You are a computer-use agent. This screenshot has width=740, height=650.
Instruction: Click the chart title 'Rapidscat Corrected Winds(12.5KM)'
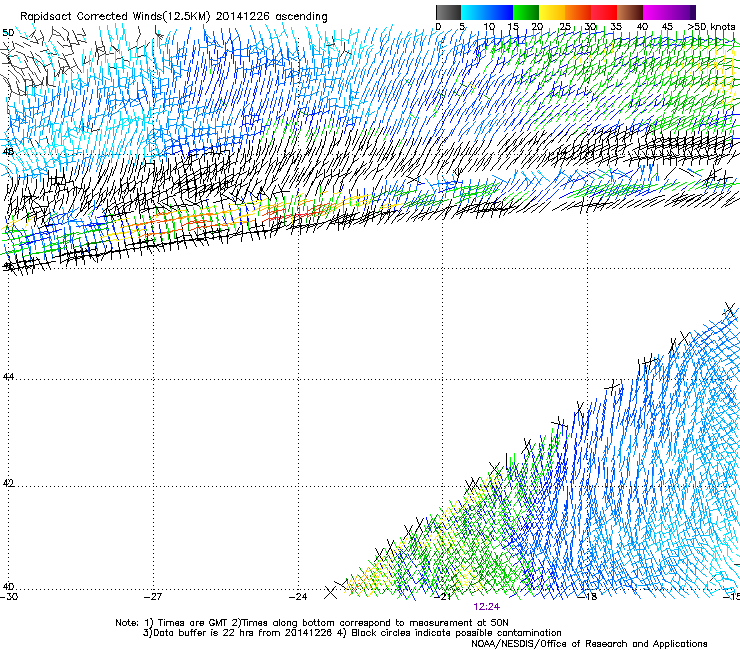tap(115, 17)
